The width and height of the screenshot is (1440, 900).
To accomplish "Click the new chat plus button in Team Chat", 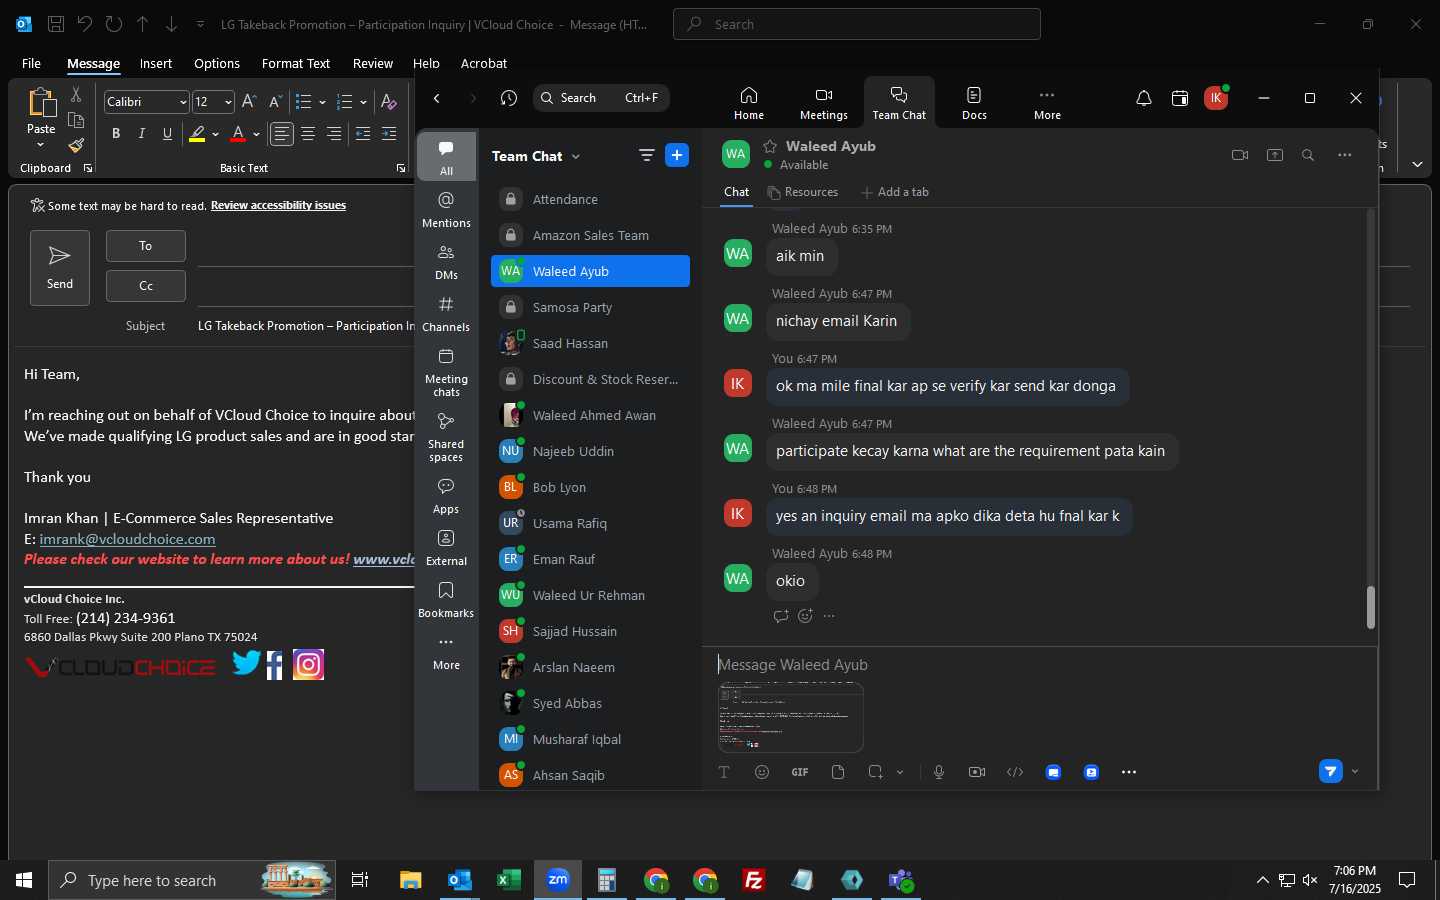I will 677,155.
